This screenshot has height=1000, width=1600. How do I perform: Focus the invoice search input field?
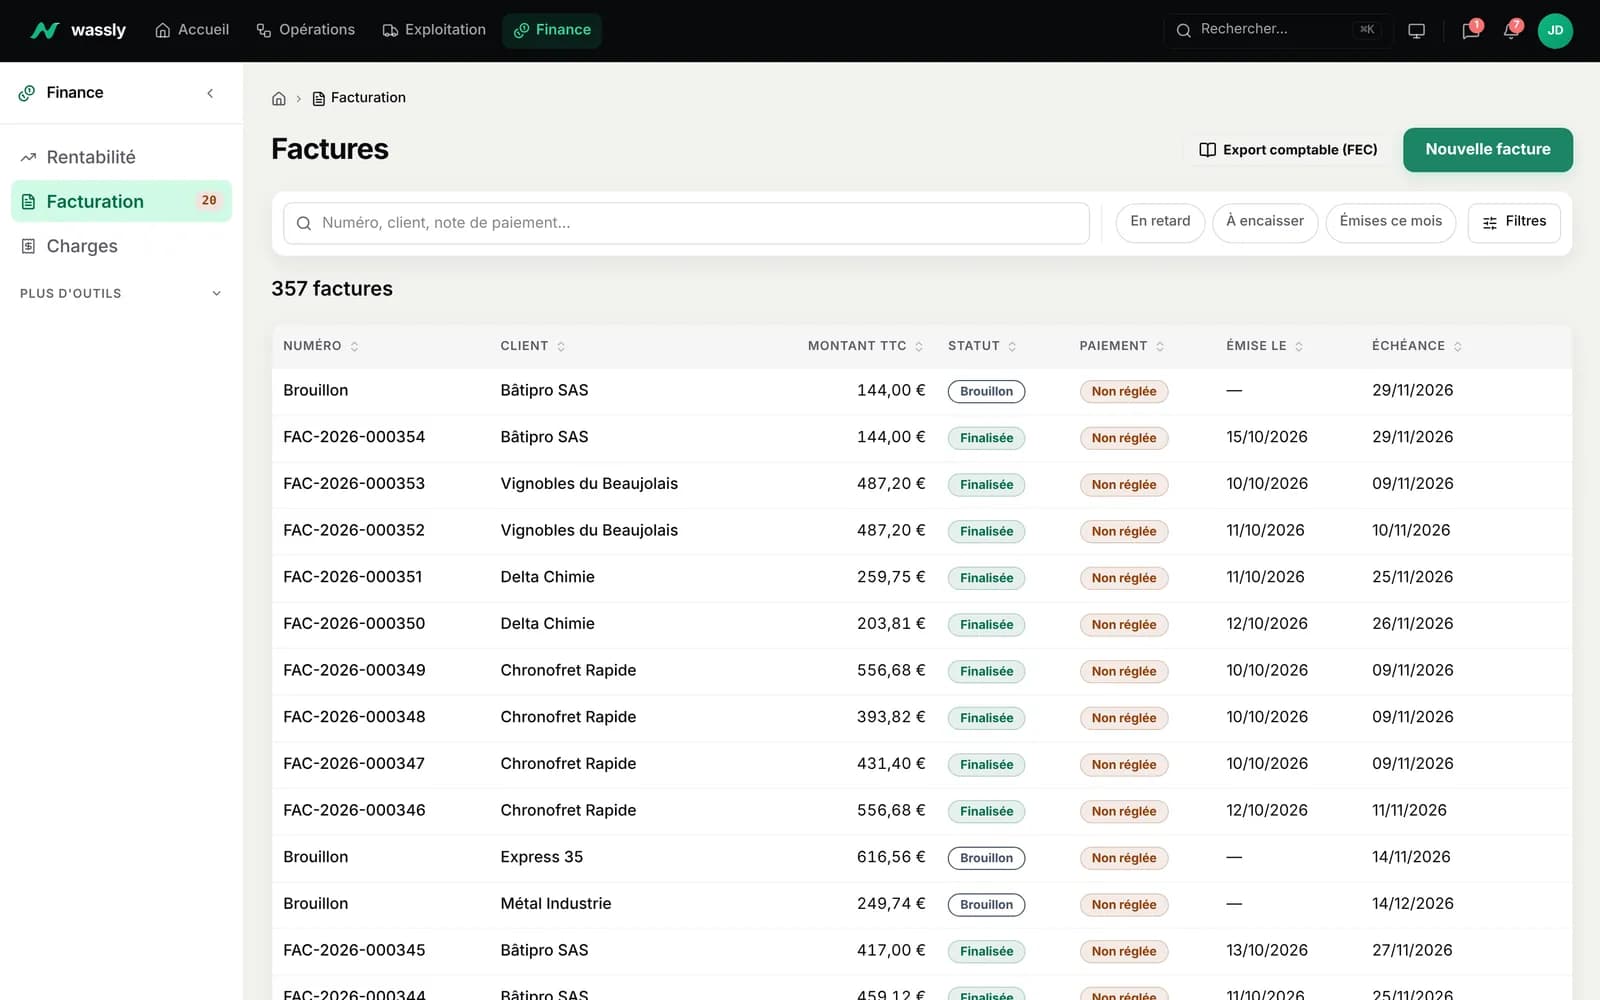click(x=686, y=223)
